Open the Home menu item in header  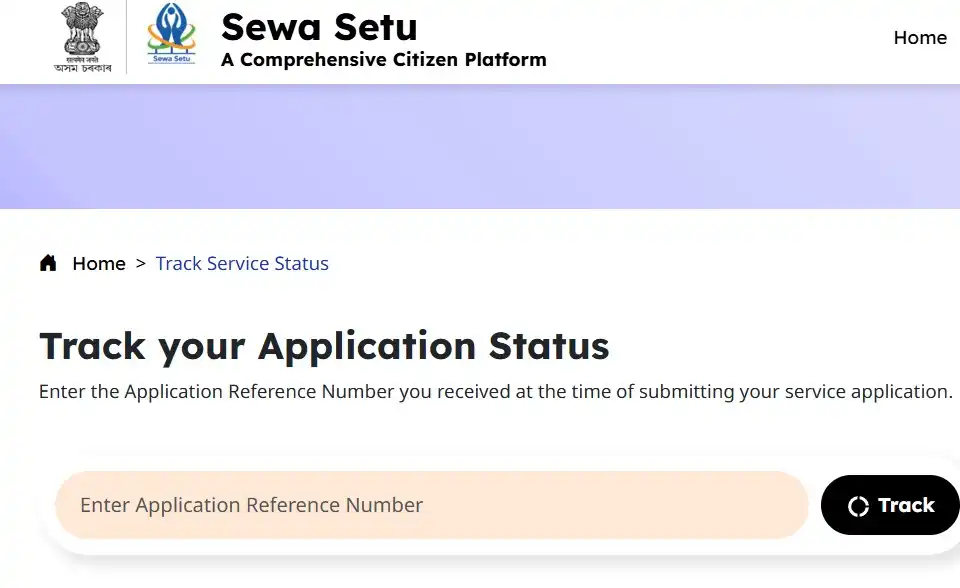(920, 37)
